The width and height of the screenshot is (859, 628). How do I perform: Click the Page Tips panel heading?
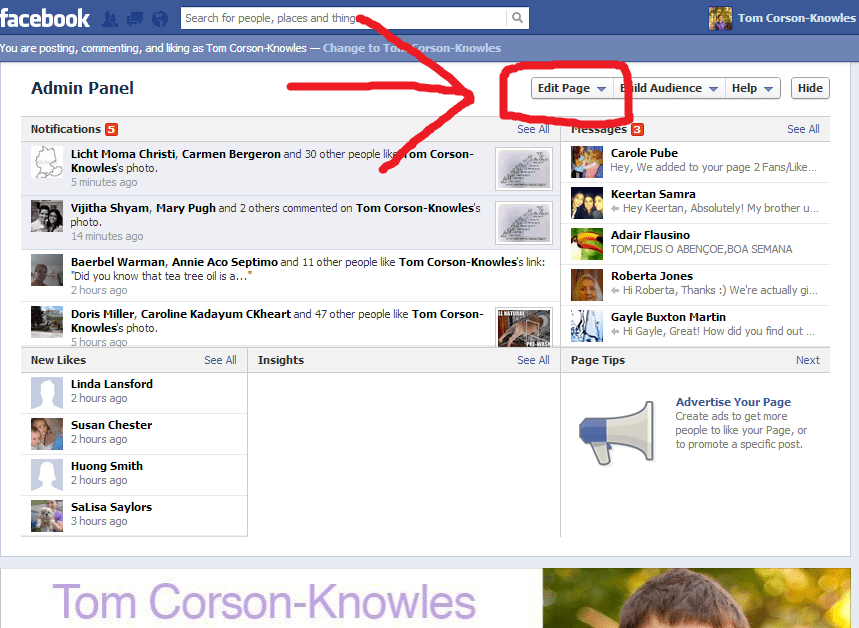click(x=598, y=360)
